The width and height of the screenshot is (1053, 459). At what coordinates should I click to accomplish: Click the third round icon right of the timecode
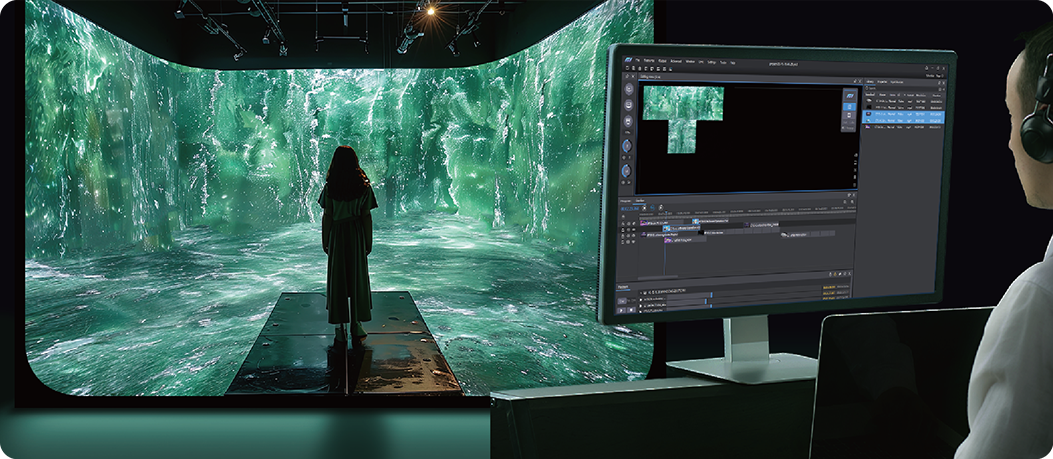pos(661,208)
